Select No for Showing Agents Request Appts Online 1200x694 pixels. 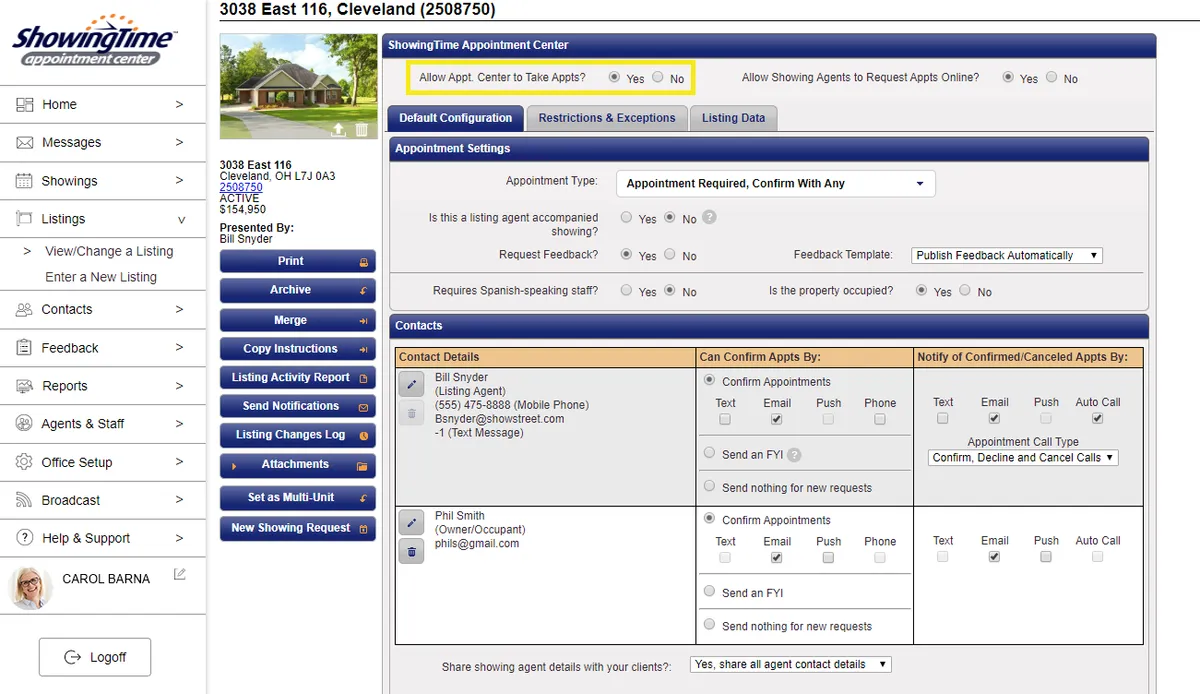(1051, 77)
